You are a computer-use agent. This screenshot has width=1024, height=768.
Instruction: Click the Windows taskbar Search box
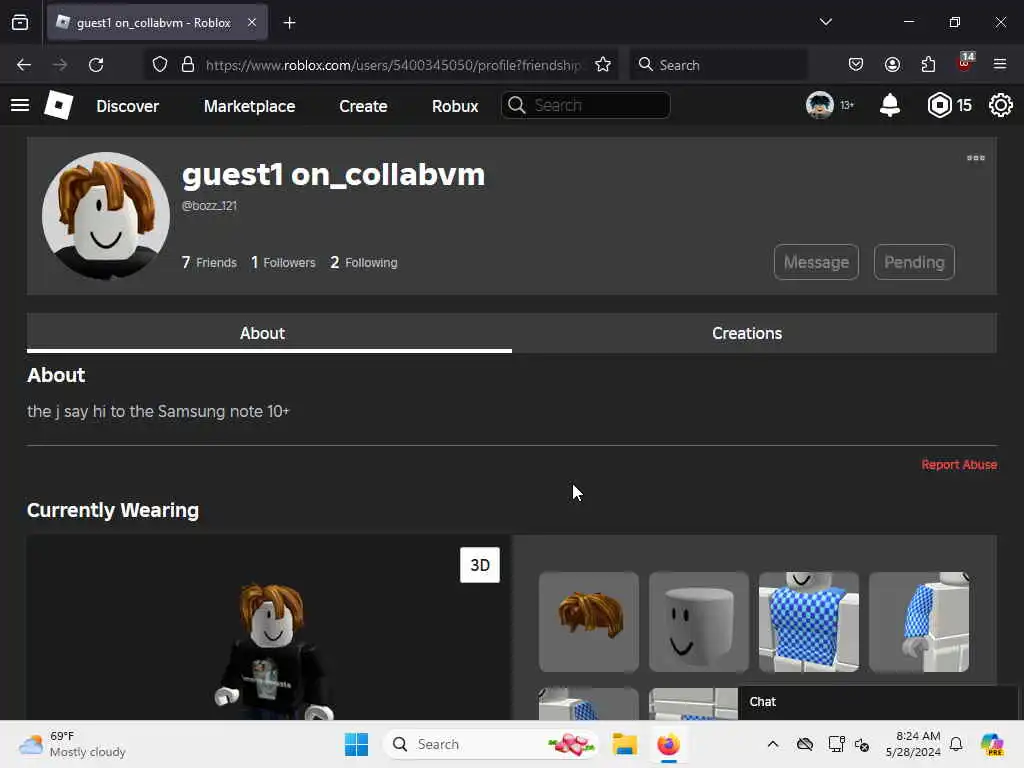click(x=491, y=744)
